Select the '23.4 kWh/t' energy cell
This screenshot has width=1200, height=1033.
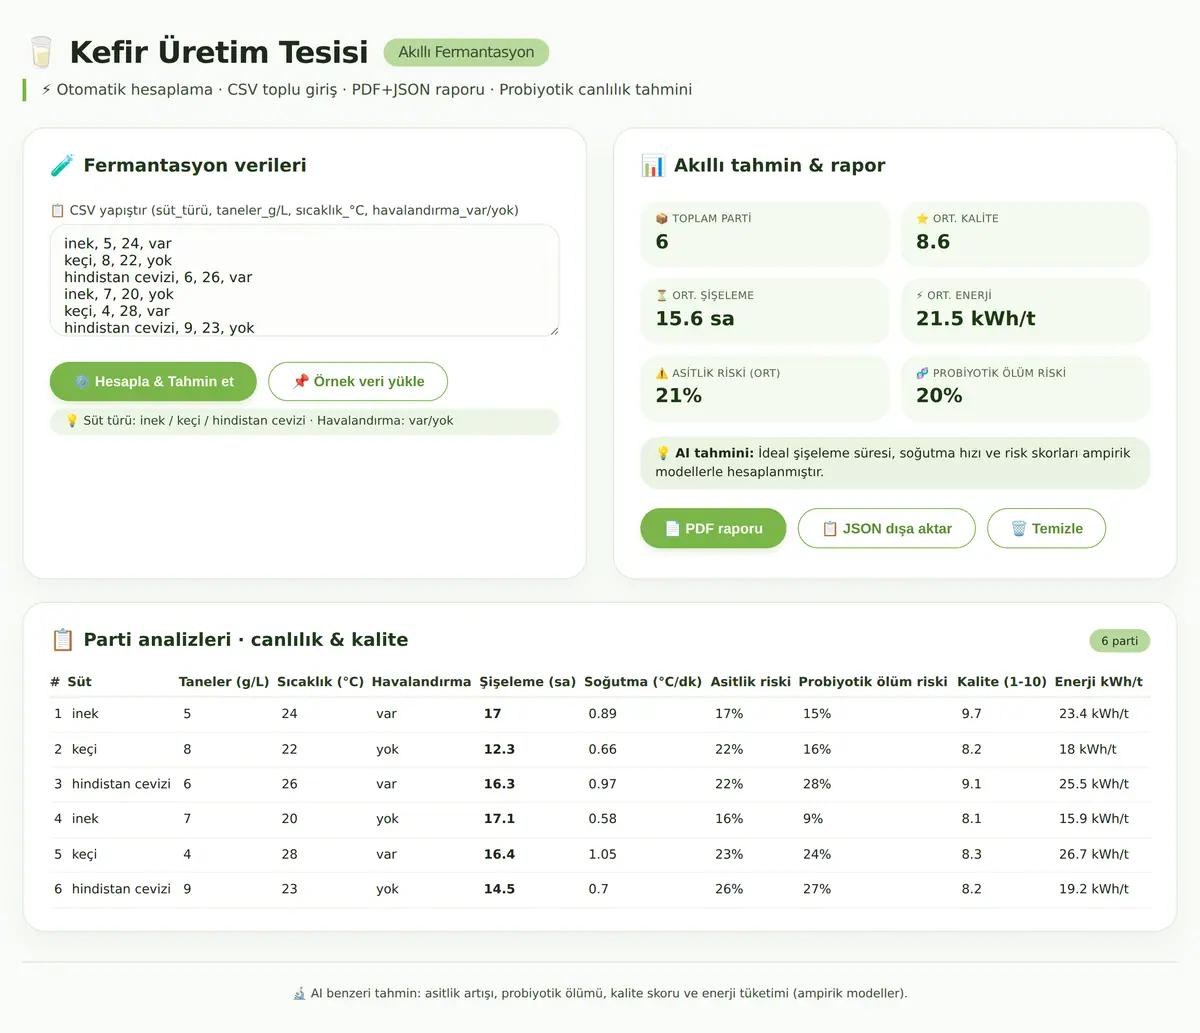click(1094, 714)
